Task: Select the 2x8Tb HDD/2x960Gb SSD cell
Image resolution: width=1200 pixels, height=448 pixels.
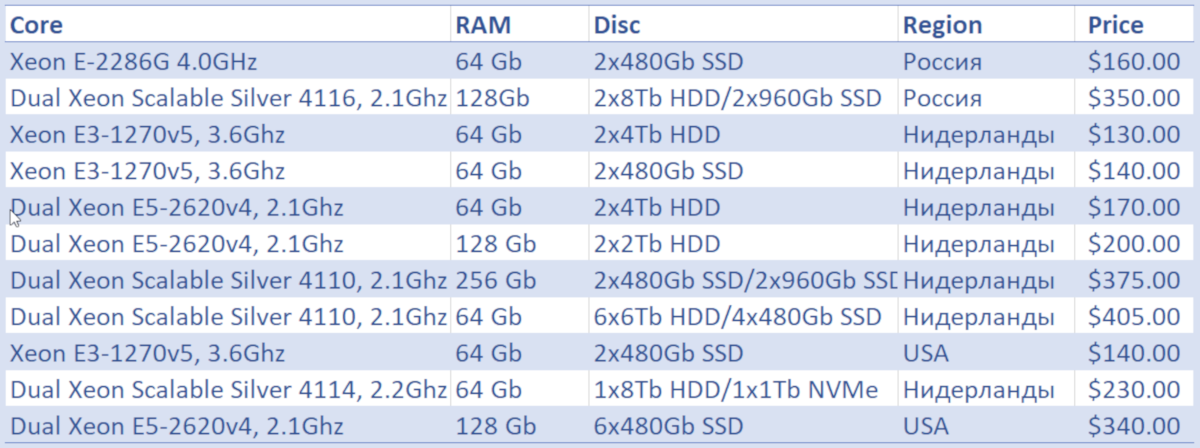Action: [742, 98]
